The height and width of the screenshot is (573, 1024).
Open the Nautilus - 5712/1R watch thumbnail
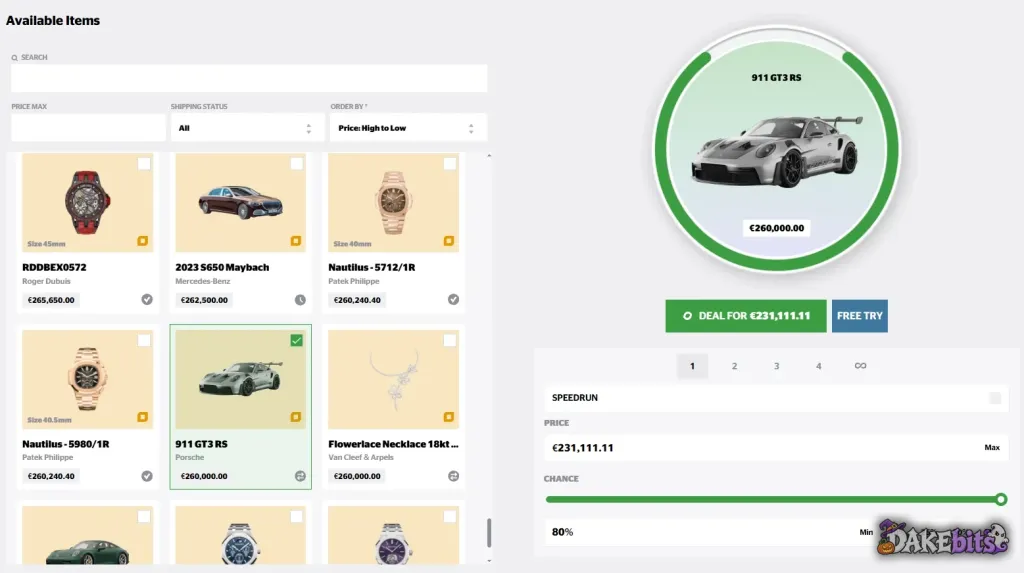tap(393, 203)
